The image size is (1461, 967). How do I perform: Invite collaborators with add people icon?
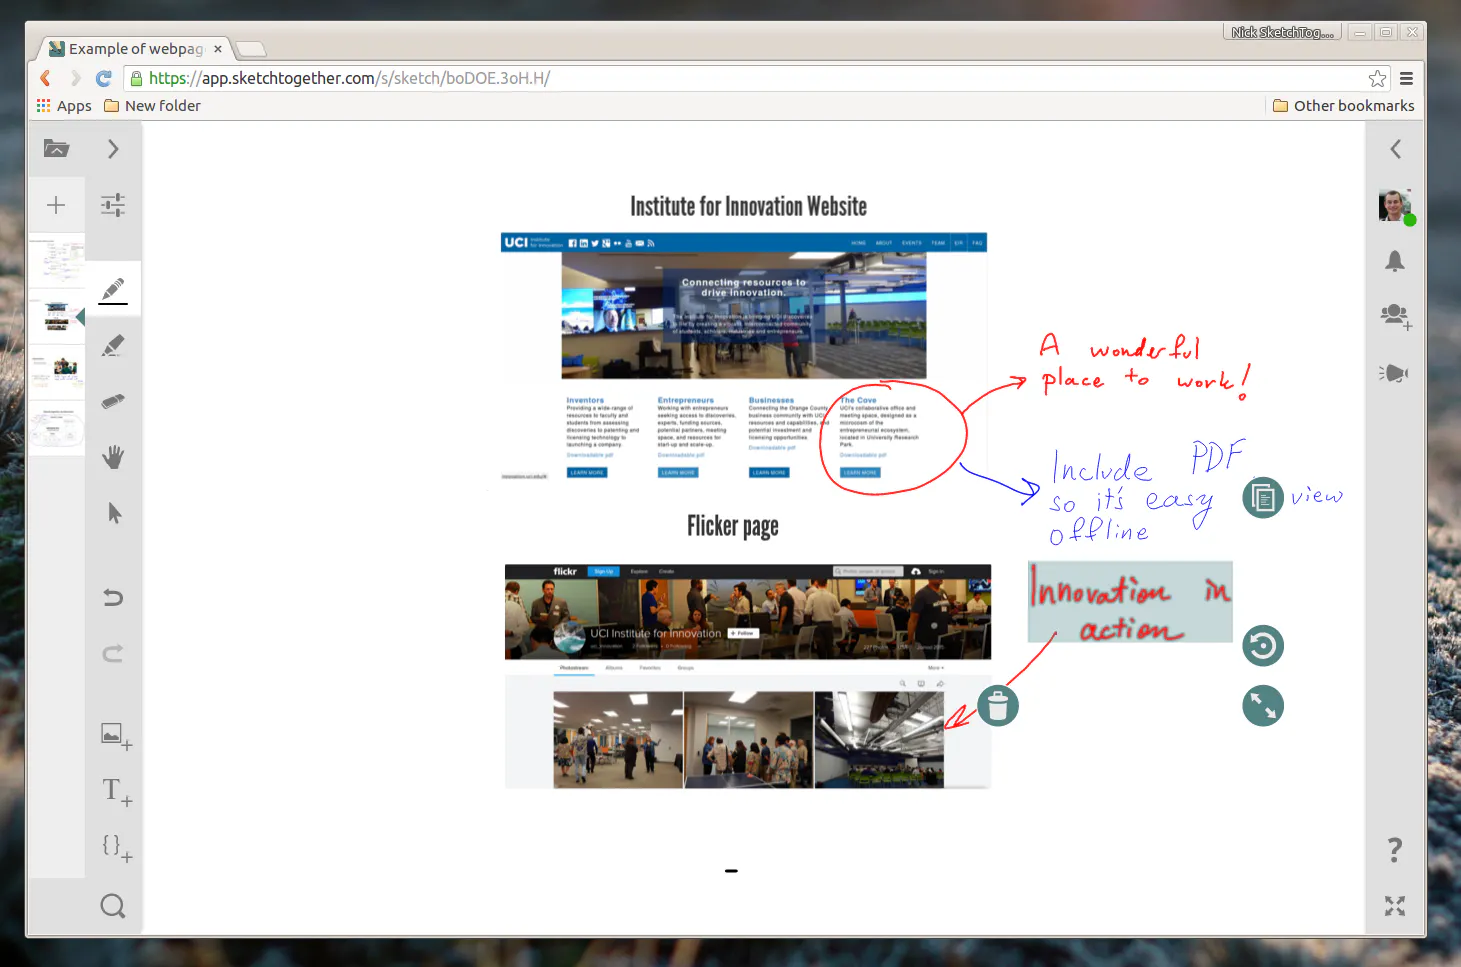[1396, 317]
